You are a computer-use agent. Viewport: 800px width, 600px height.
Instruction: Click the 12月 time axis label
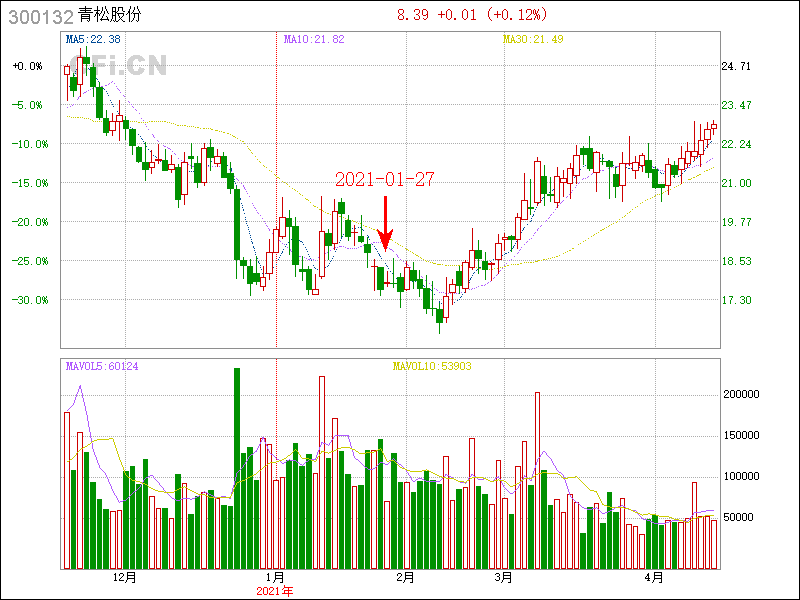tap(125, 578)
